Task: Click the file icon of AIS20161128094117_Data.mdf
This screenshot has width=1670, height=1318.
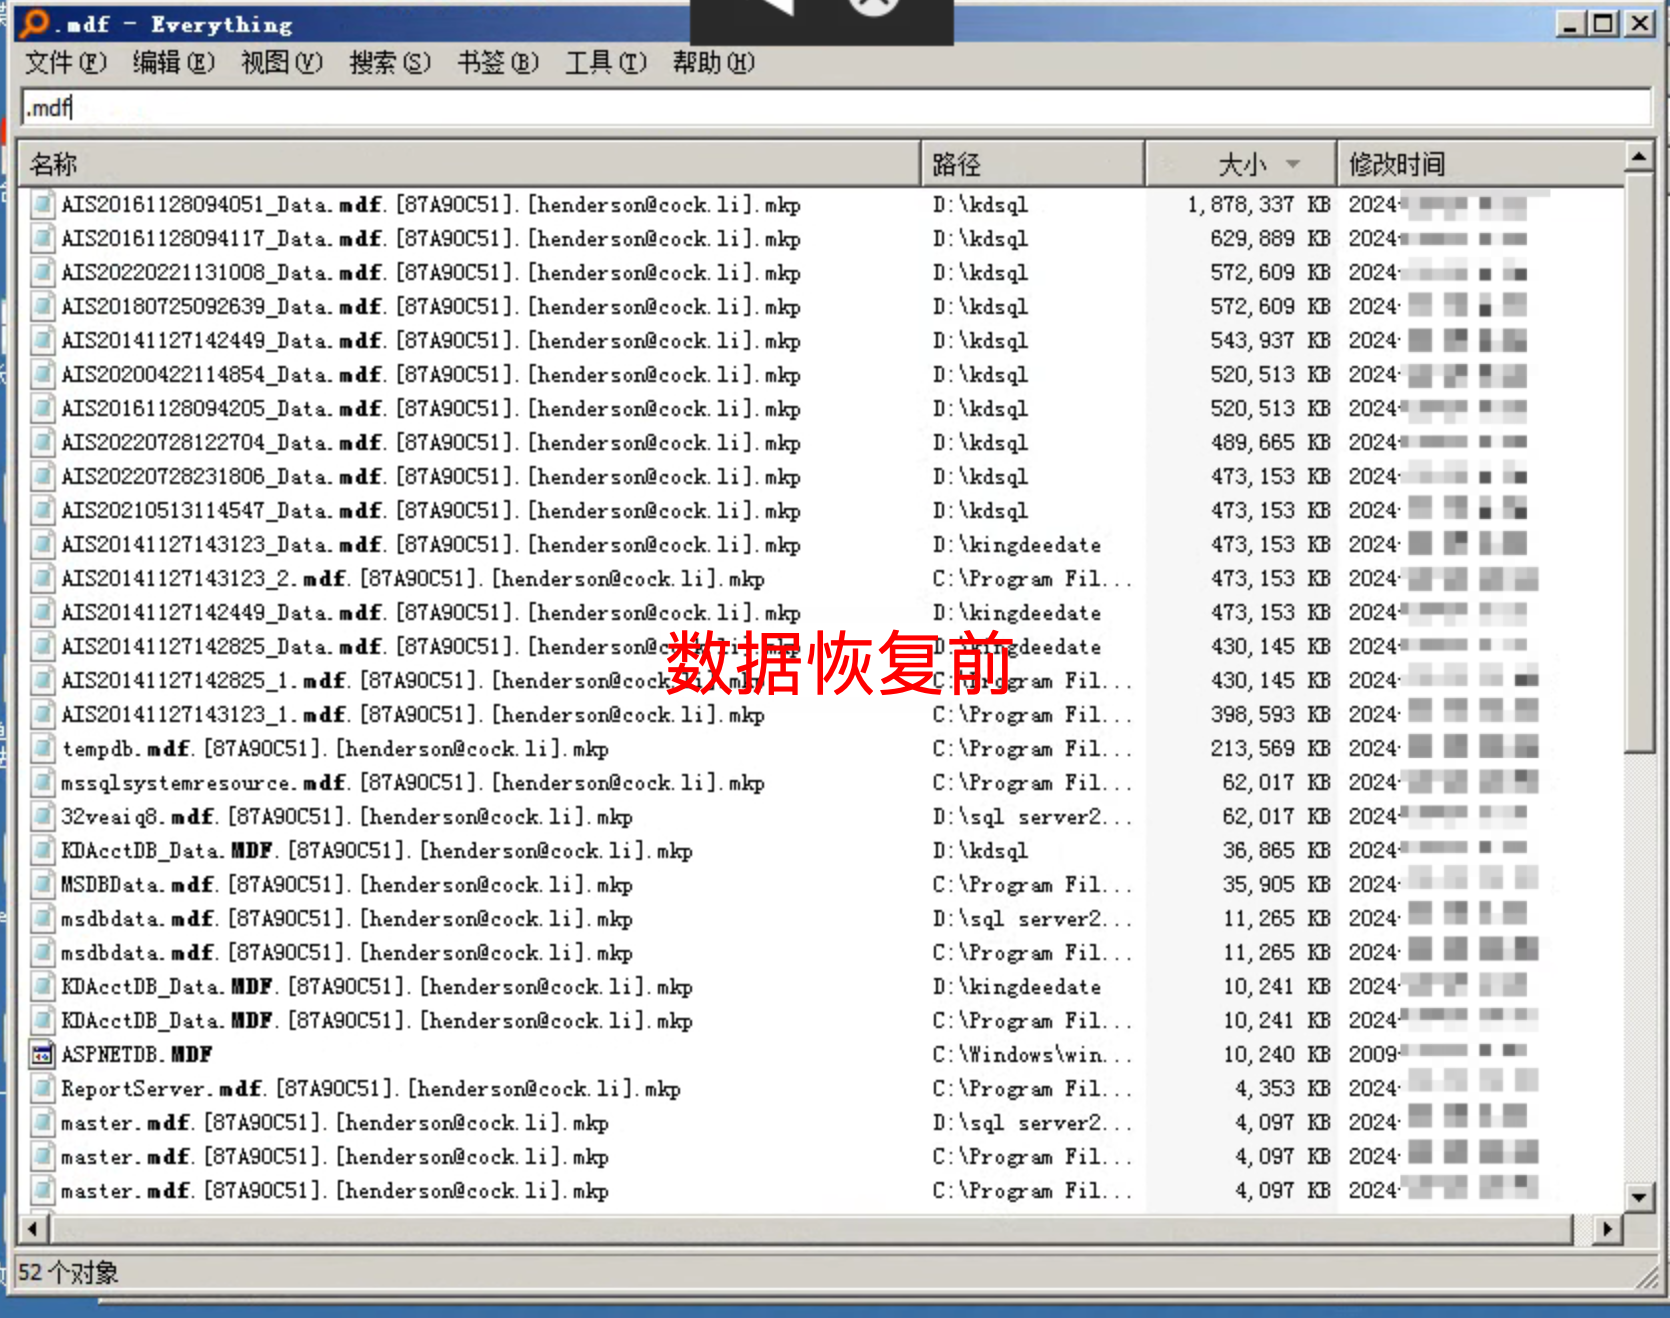Action: 42,239
